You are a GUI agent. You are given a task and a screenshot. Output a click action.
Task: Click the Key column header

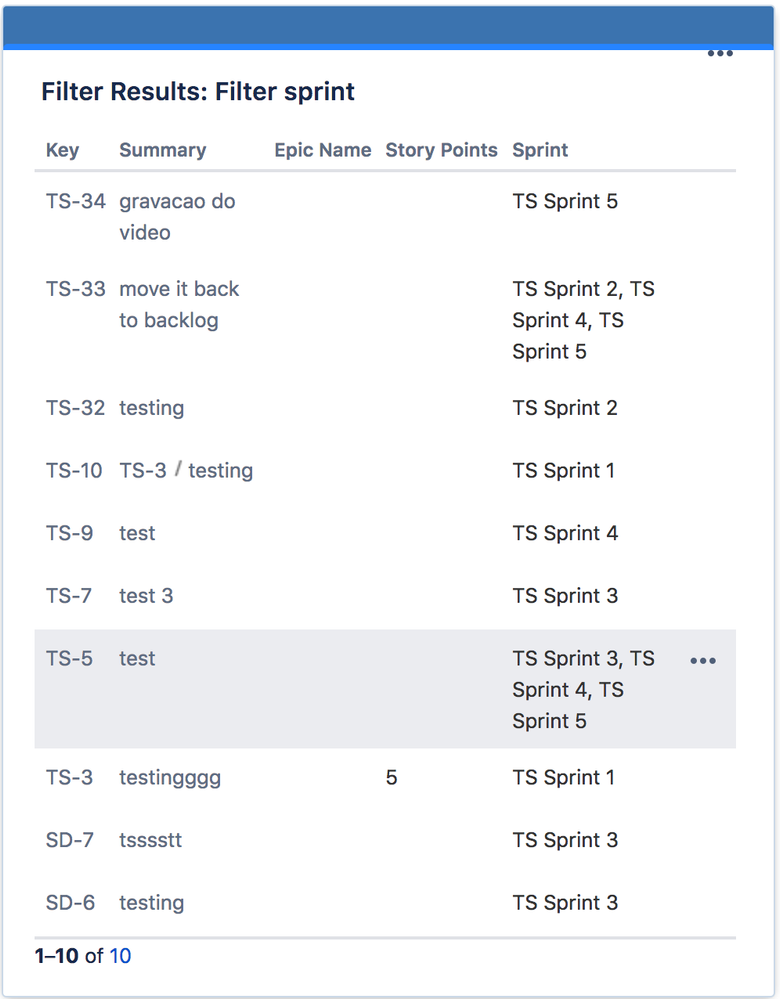click(62, 150)
